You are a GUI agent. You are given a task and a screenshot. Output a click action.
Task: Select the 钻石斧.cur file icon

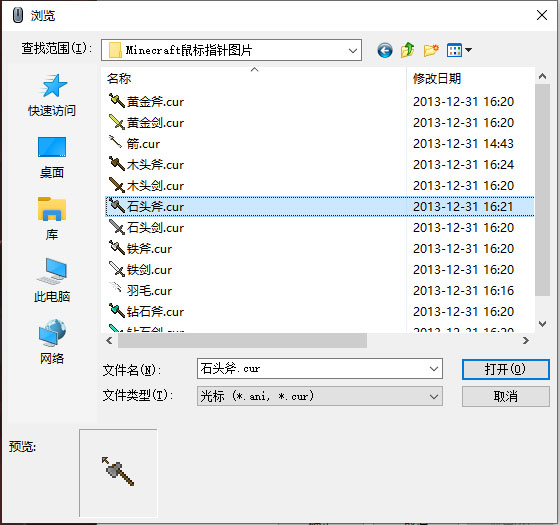coord(116,311)
